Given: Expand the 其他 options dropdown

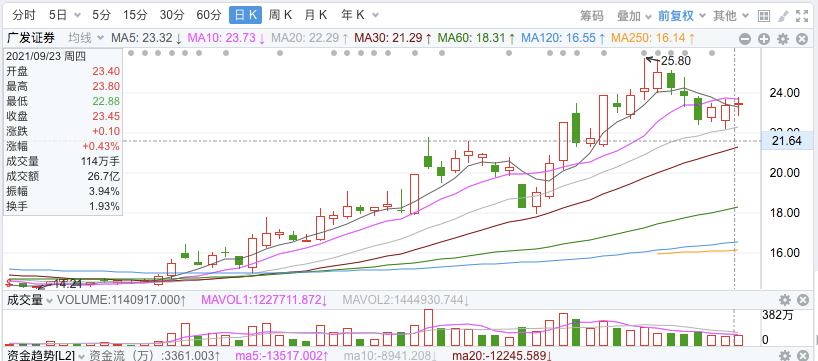Looking at the screenshot, I should (x=731, y=16).
